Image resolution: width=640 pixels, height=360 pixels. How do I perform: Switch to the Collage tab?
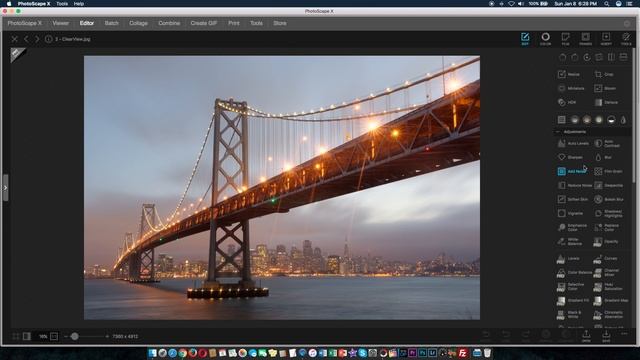(138, 23)
